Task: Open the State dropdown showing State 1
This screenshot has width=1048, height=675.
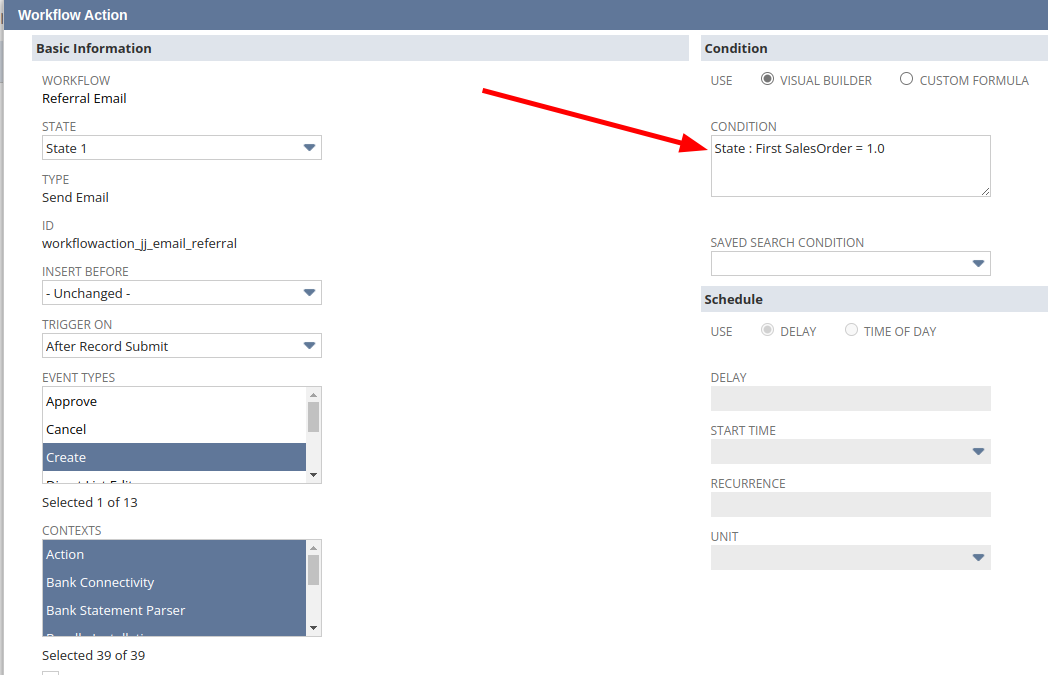Action: click(181, 148)
